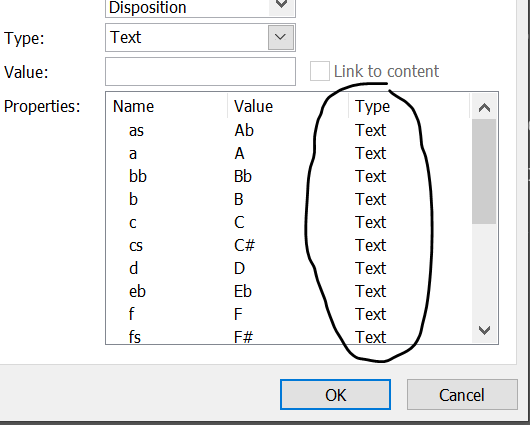
Task: Click the Text type cell in the 'cs' row
Action: pos(370,245)
